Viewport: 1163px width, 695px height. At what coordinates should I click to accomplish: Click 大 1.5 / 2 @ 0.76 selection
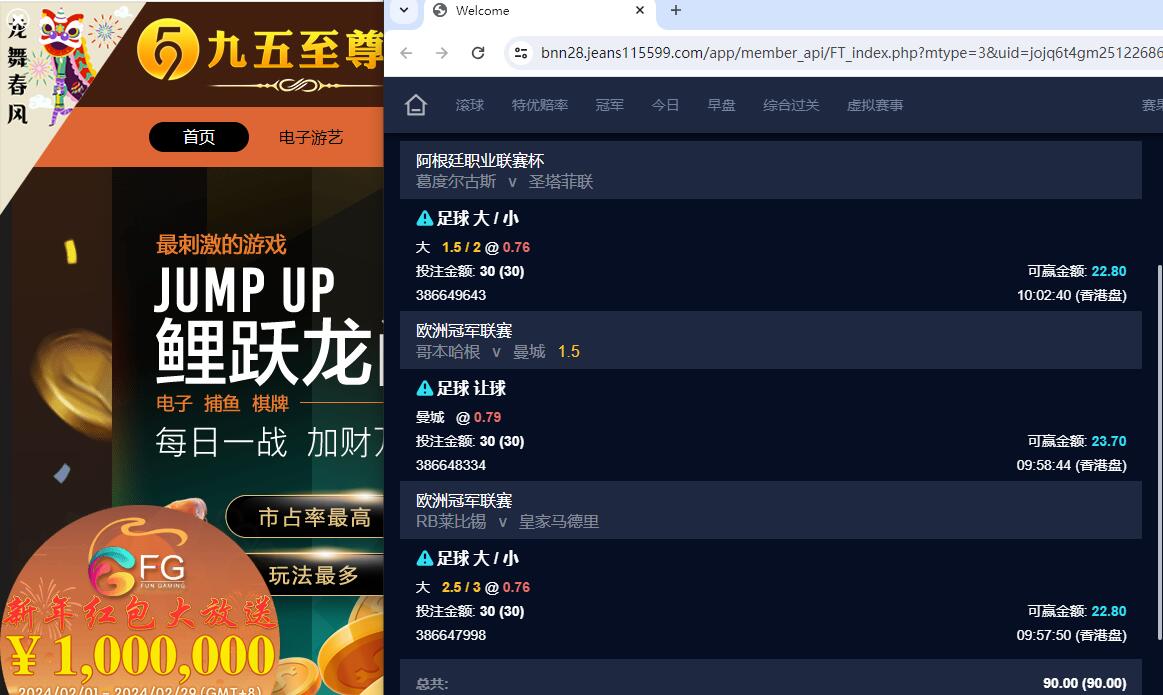pyautogui.click(x=472, y=247)
